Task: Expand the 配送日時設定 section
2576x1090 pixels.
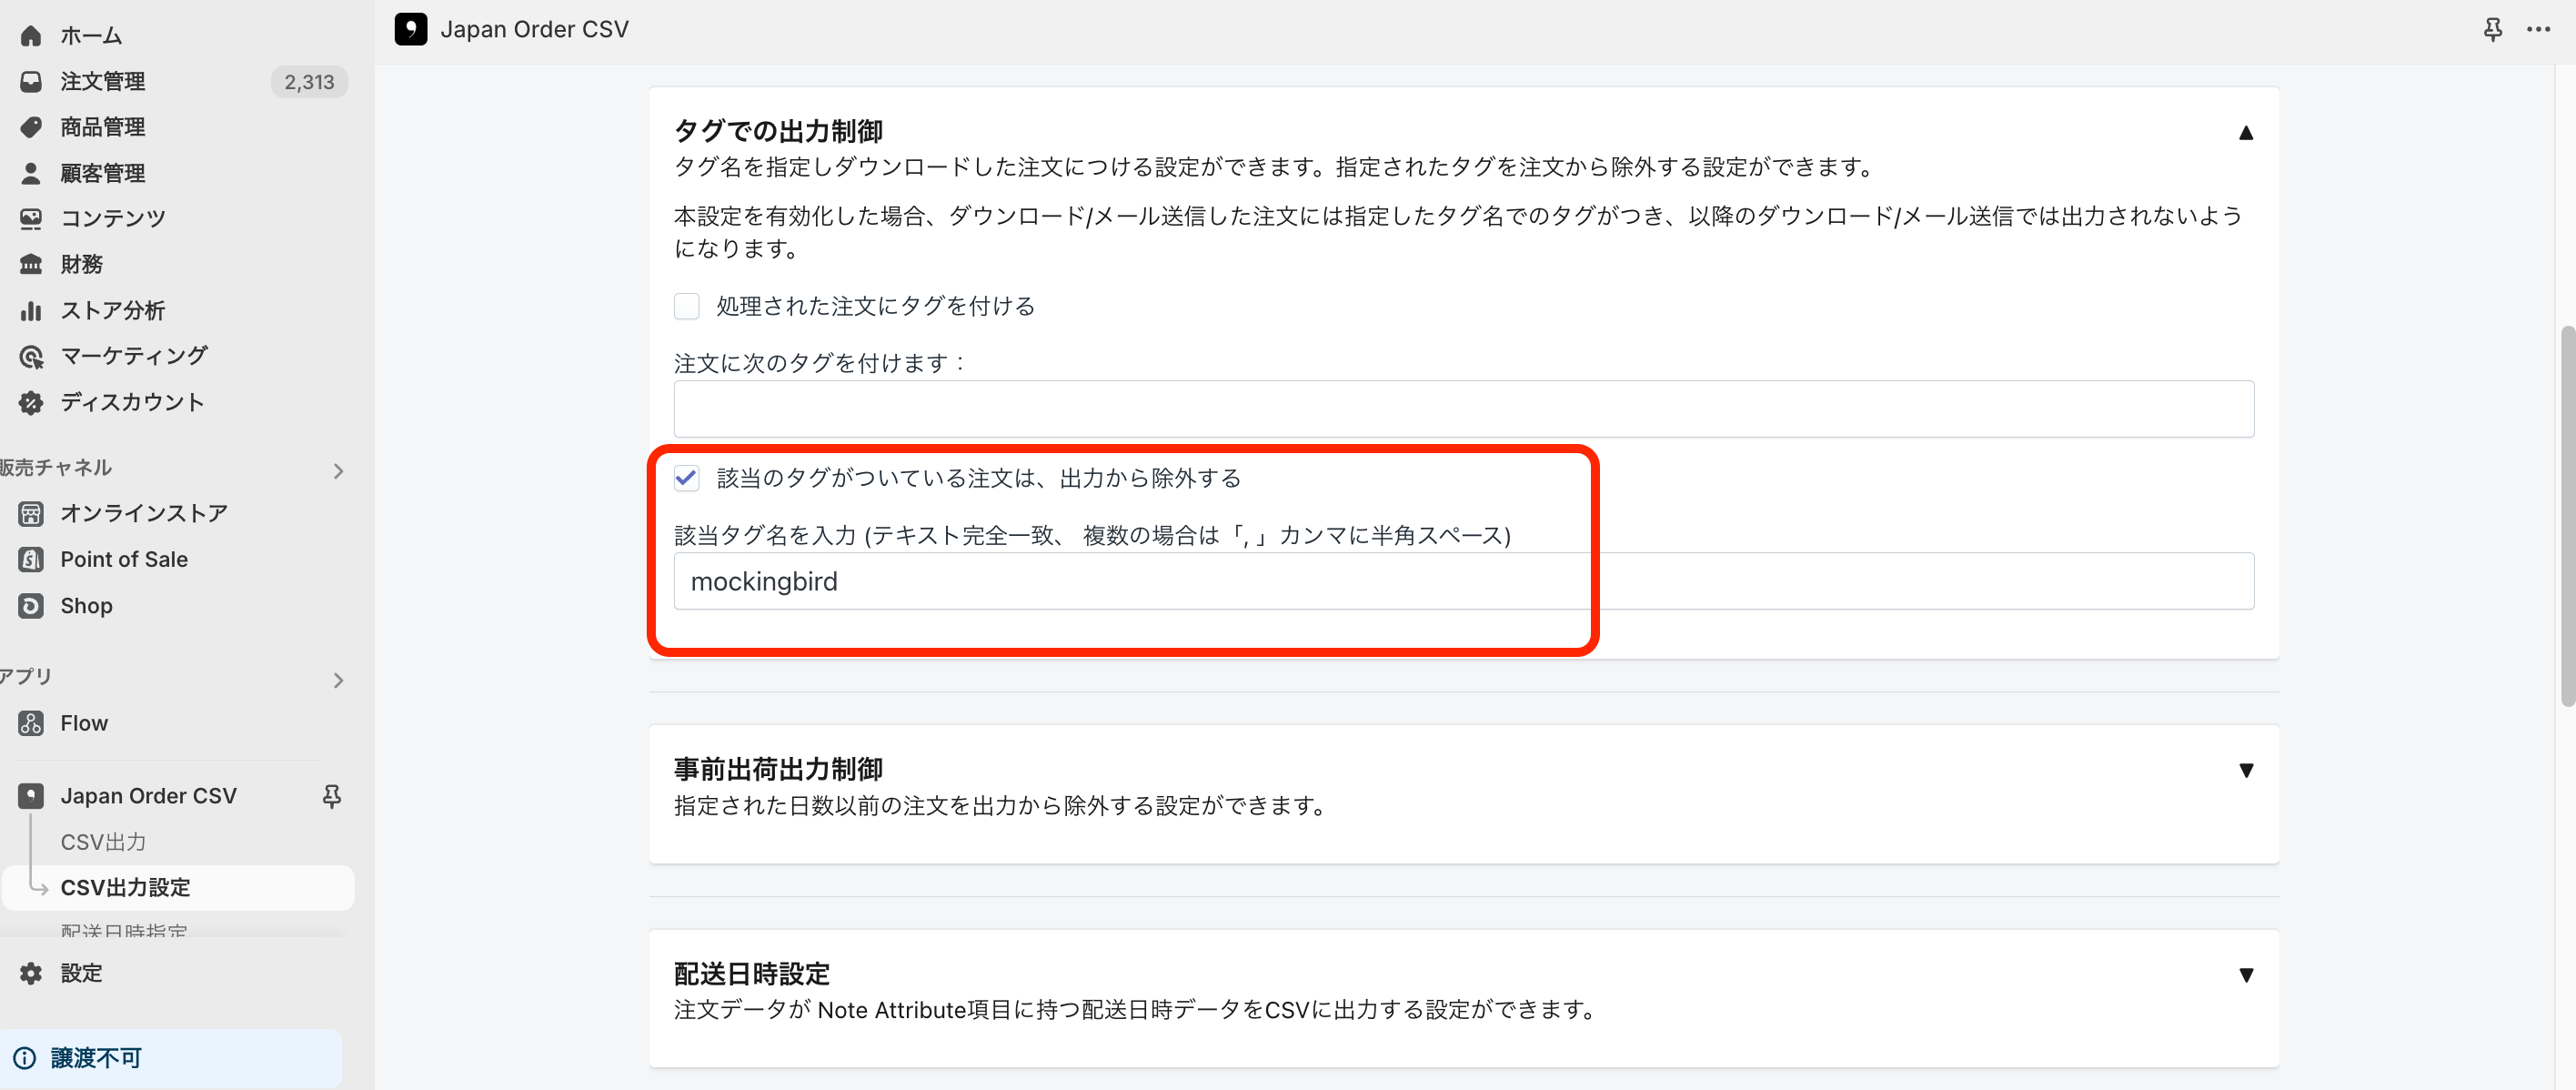Action: coord(2245,975)
